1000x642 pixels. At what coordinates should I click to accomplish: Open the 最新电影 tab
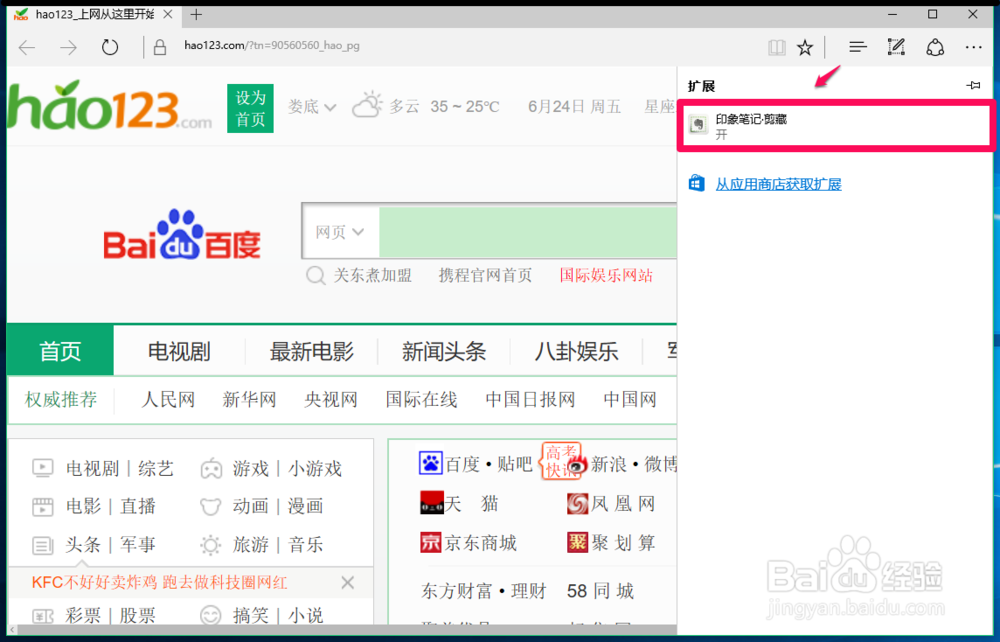point(312,351)
